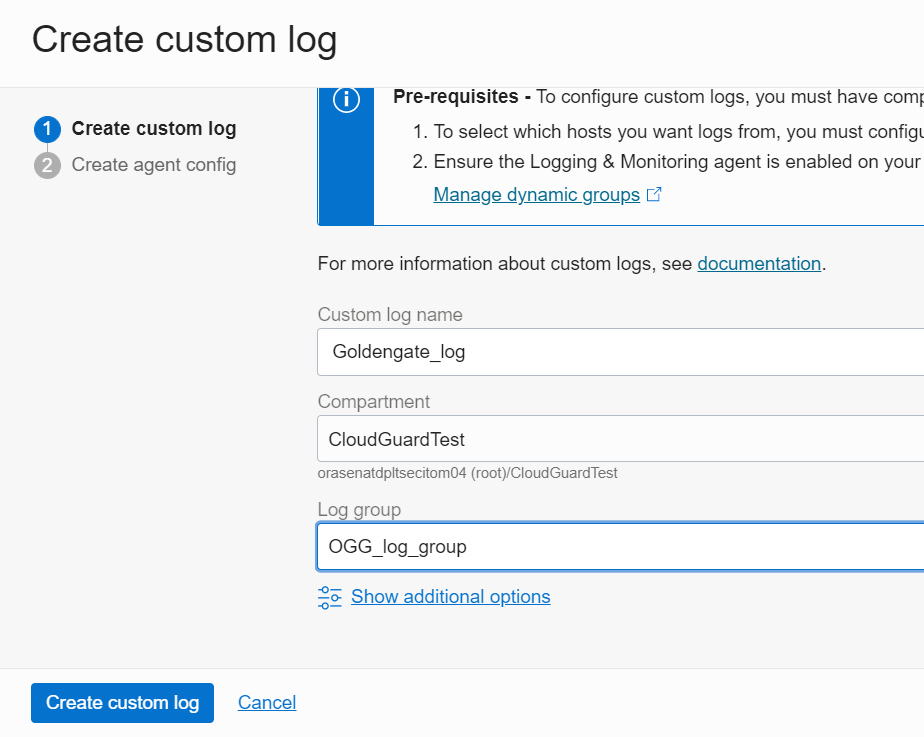Click the info icon in the blue banner
Image resolution: width=924 pixels, height=737 pixels.
click(346, 99)
